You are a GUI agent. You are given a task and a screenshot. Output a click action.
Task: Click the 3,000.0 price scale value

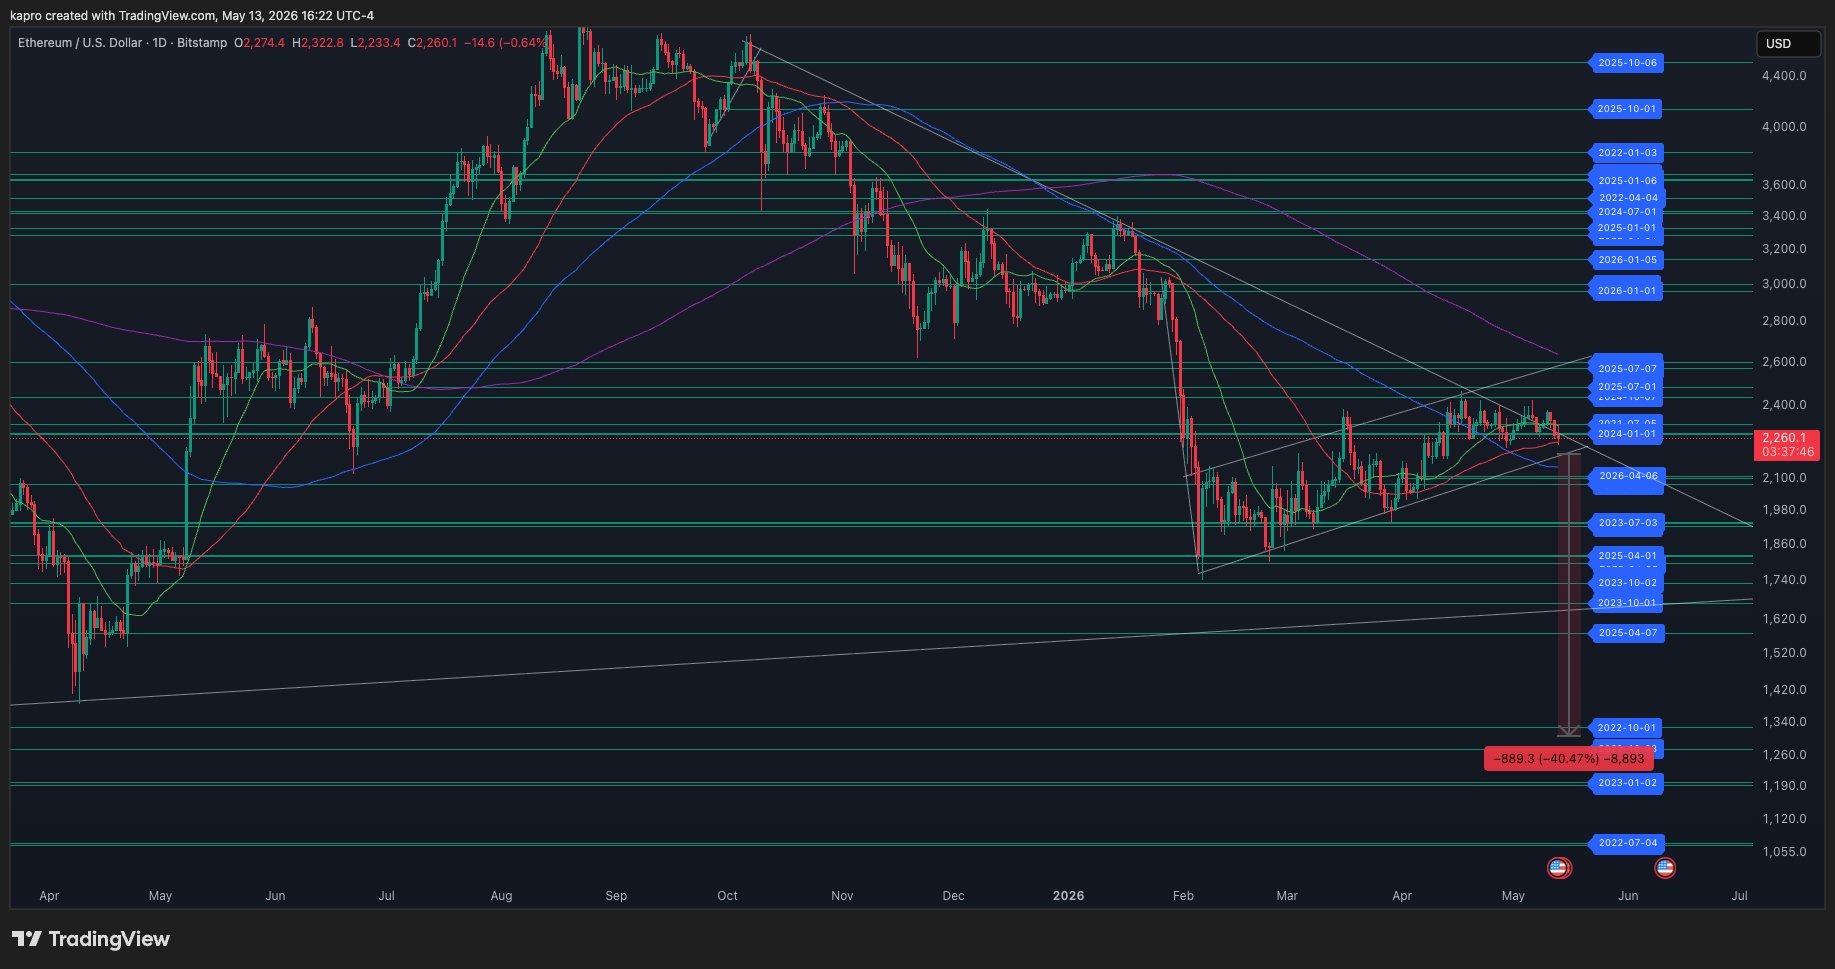click(x=1784, y=284)
